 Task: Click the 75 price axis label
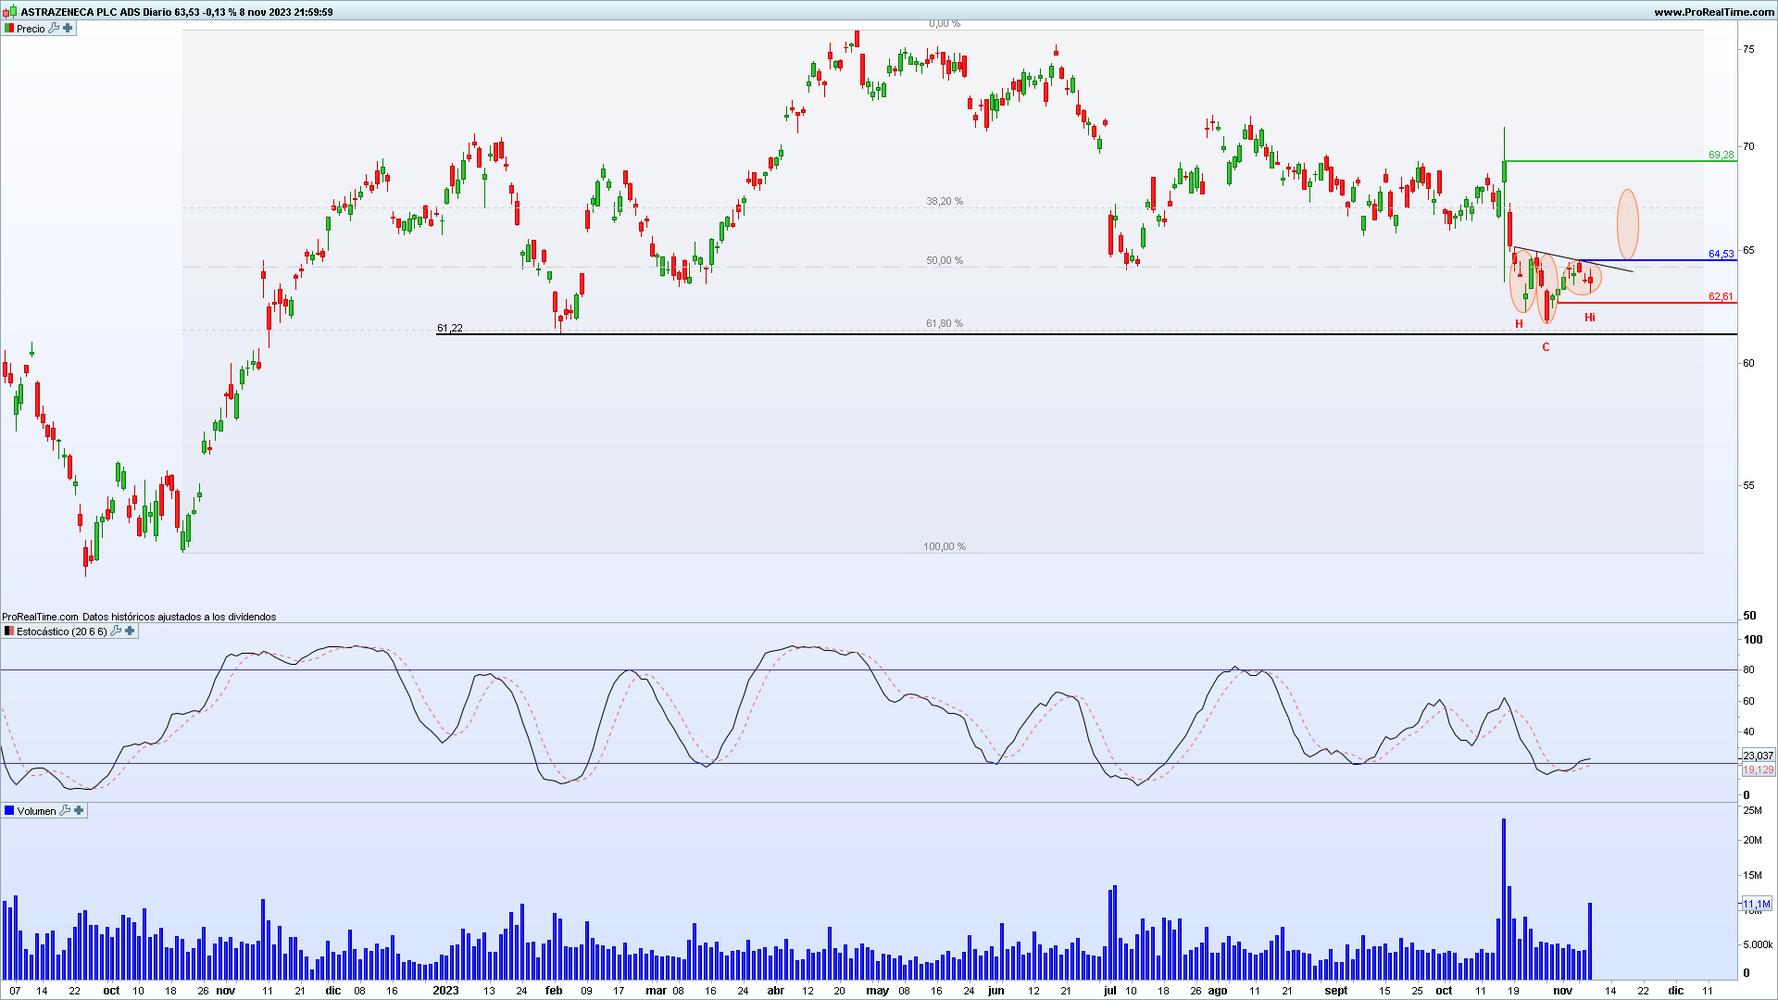[x=1748, y=49]
